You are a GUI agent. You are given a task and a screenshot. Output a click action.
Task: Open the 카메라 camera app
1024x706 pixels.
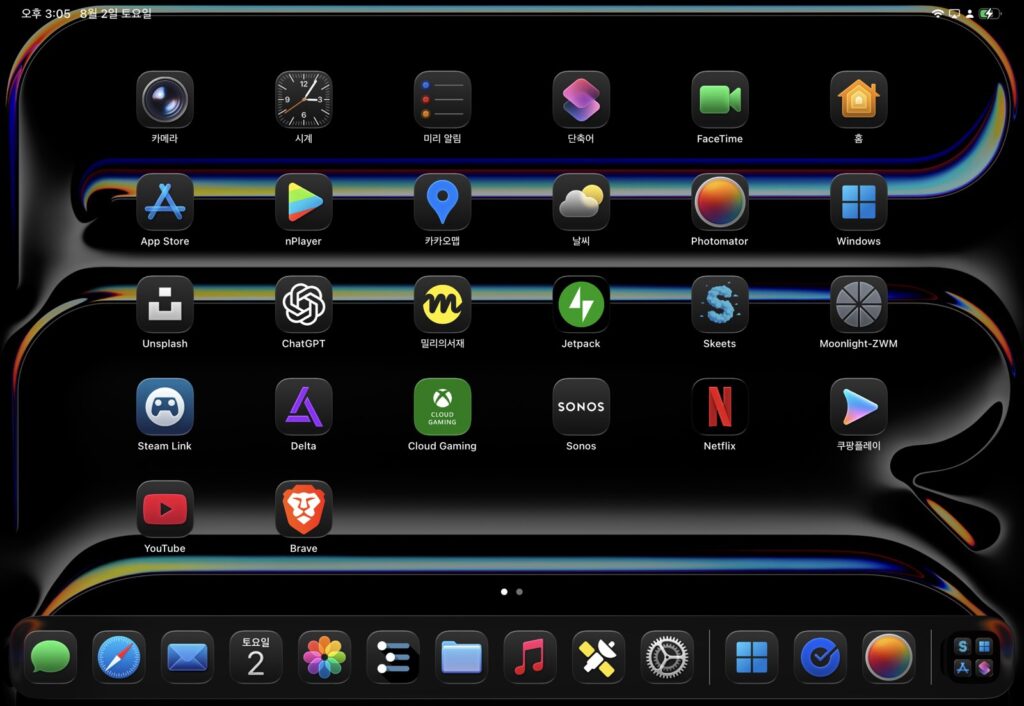point(165,99)
